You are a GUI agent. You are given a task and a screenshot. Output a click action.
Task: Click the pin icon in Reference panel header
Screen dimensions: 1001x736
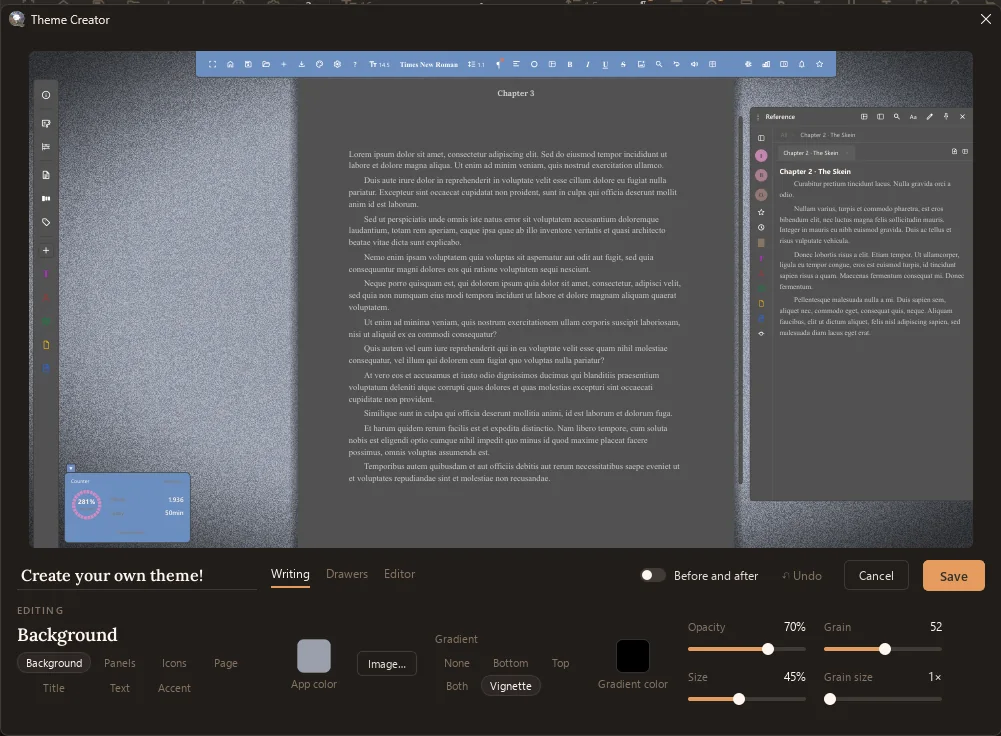tap(946, 117)
